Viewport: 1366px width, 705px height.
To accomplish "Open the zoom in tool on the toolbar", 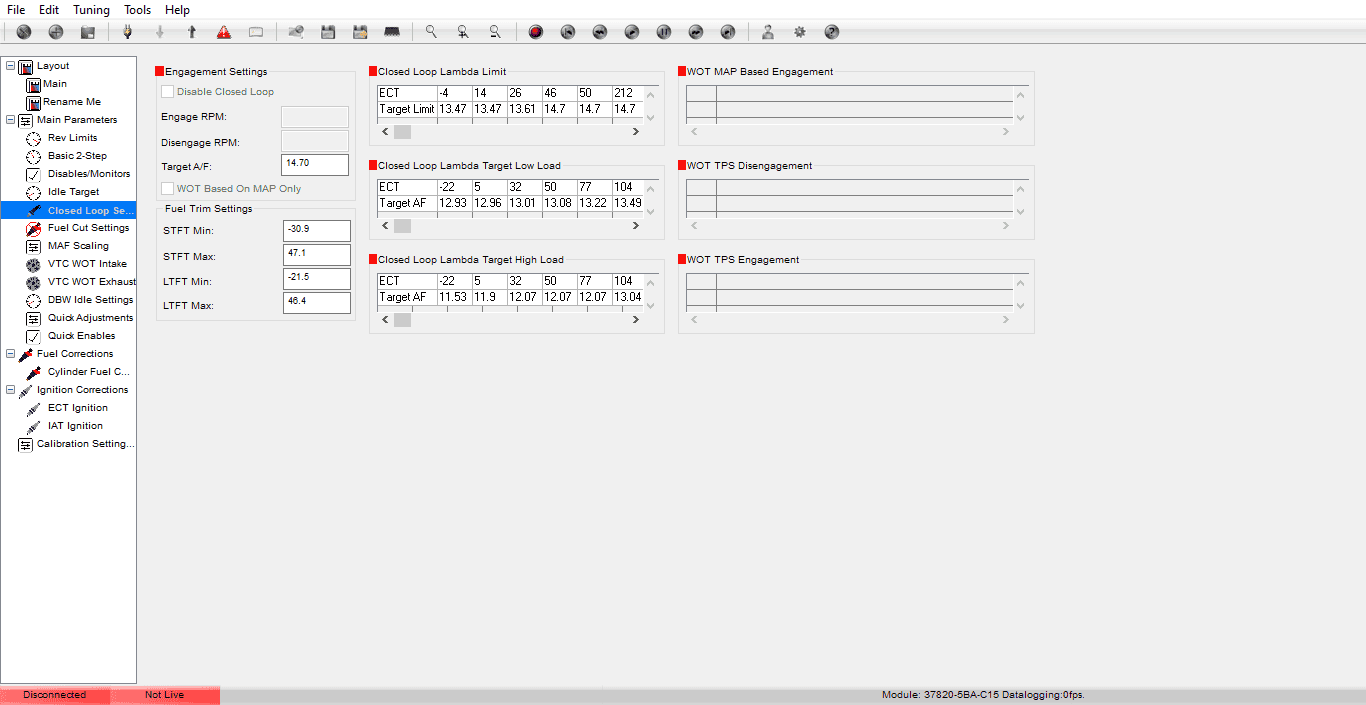I will tap(463, 31).
